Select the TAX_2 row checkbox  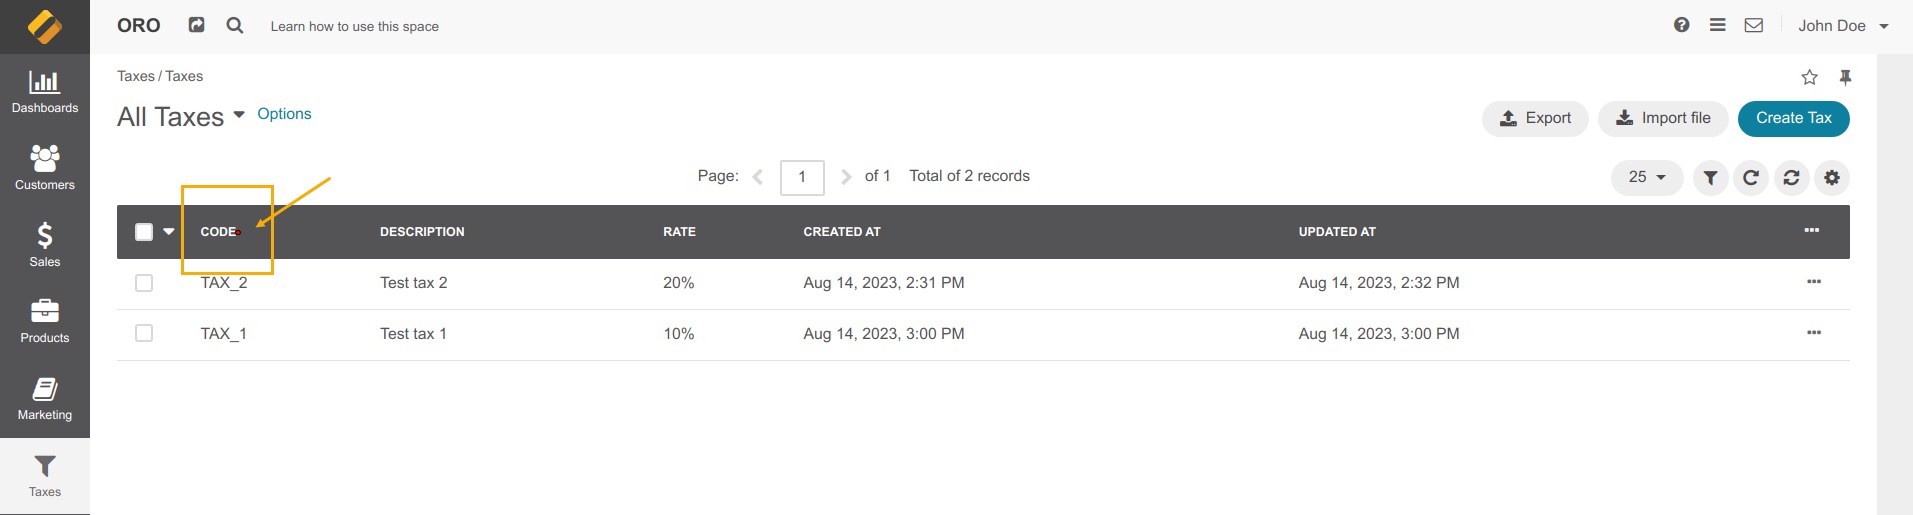coord(144,283)
